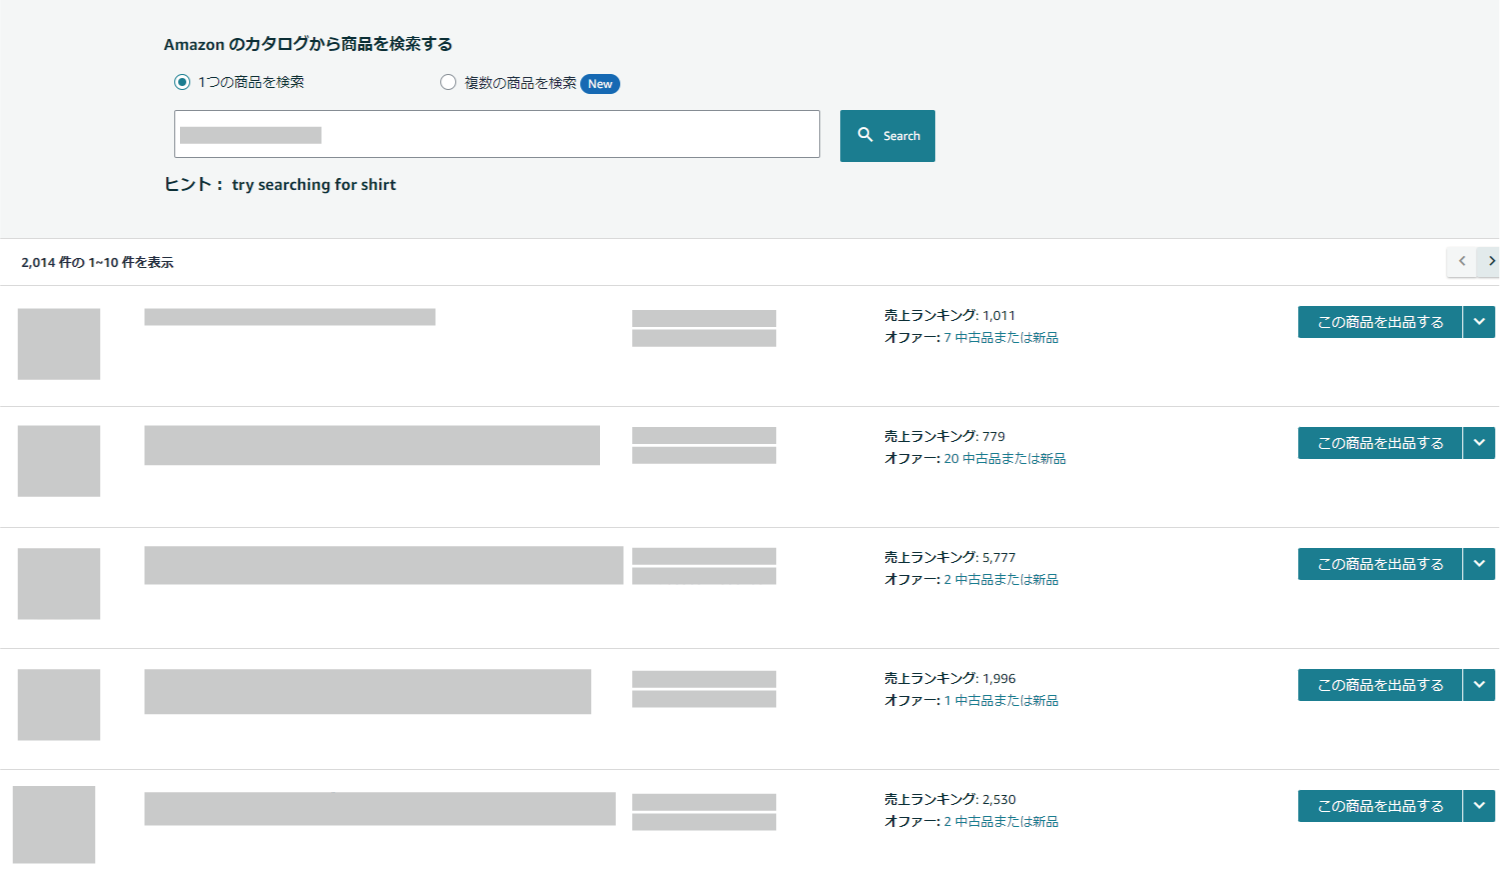Go to the previous results page arrow
1500x888 pixels.
(1461, 261)
